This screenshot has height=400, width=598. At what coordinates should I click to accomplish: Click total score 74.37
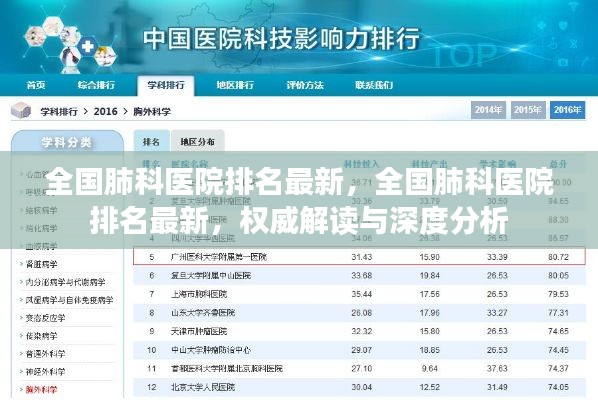[558, 368]
